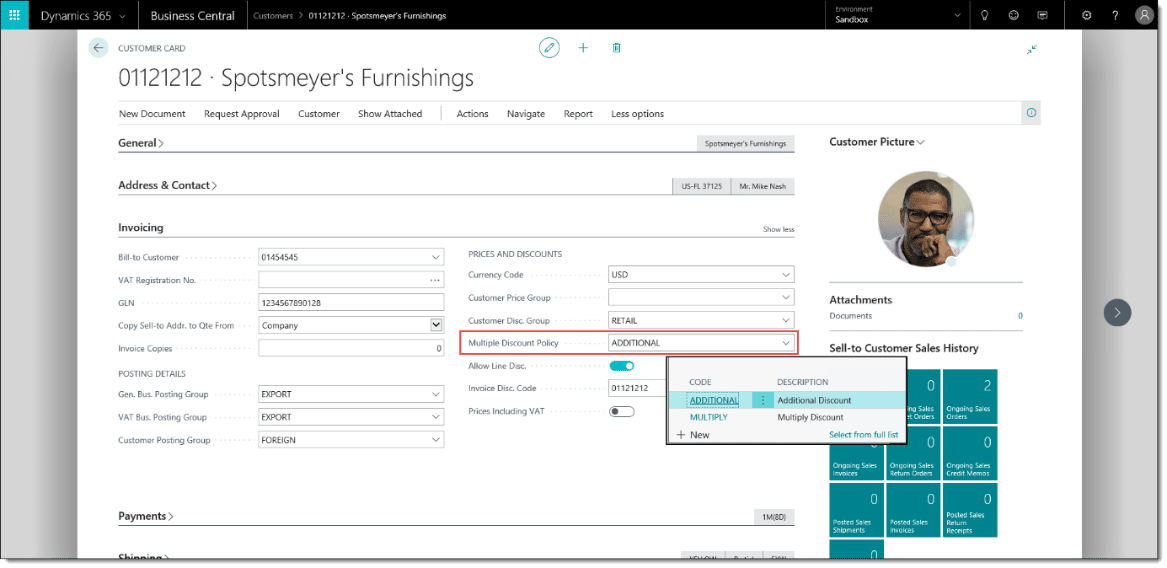Click Show less in Invoicing
The image size is (1167, 568).
pos(778,229)
